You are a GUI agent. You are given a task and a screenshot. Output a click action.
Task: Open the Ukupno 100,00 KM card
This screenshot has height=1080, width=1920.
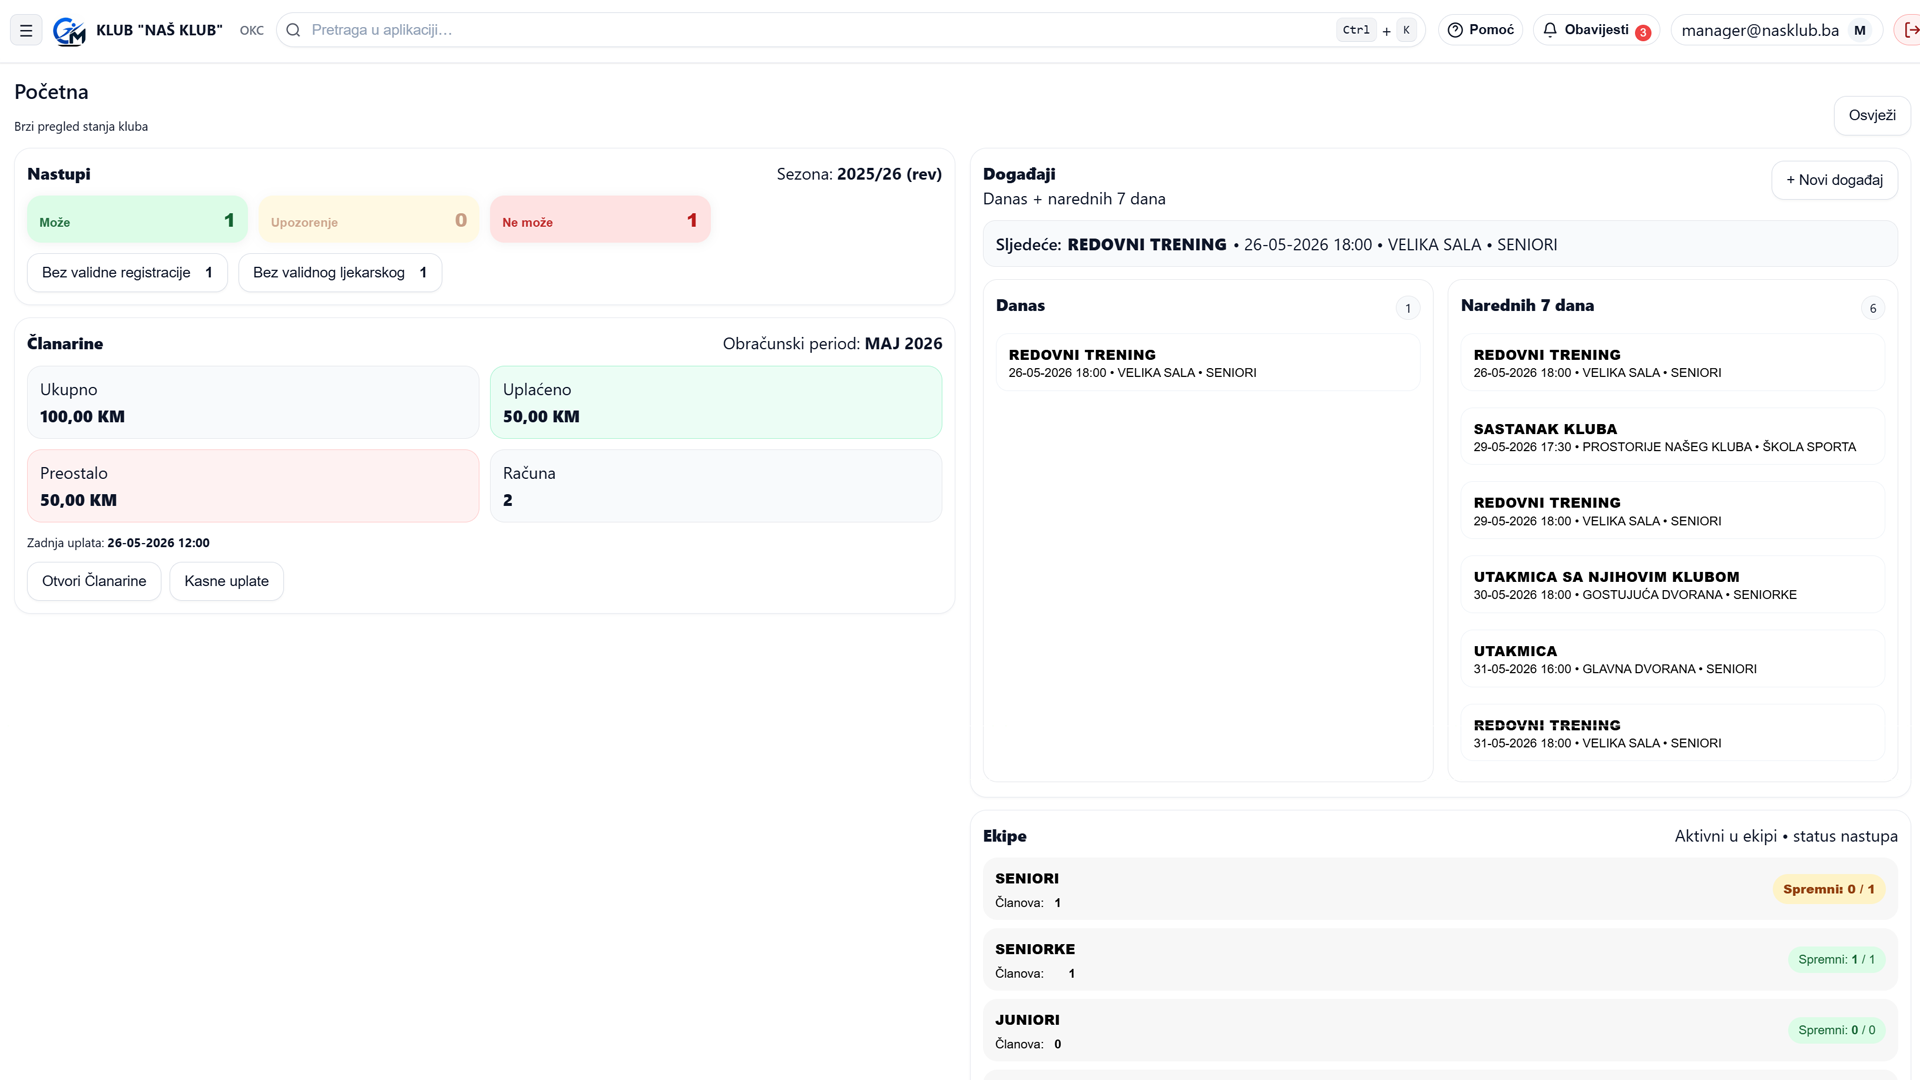[253, 402]
